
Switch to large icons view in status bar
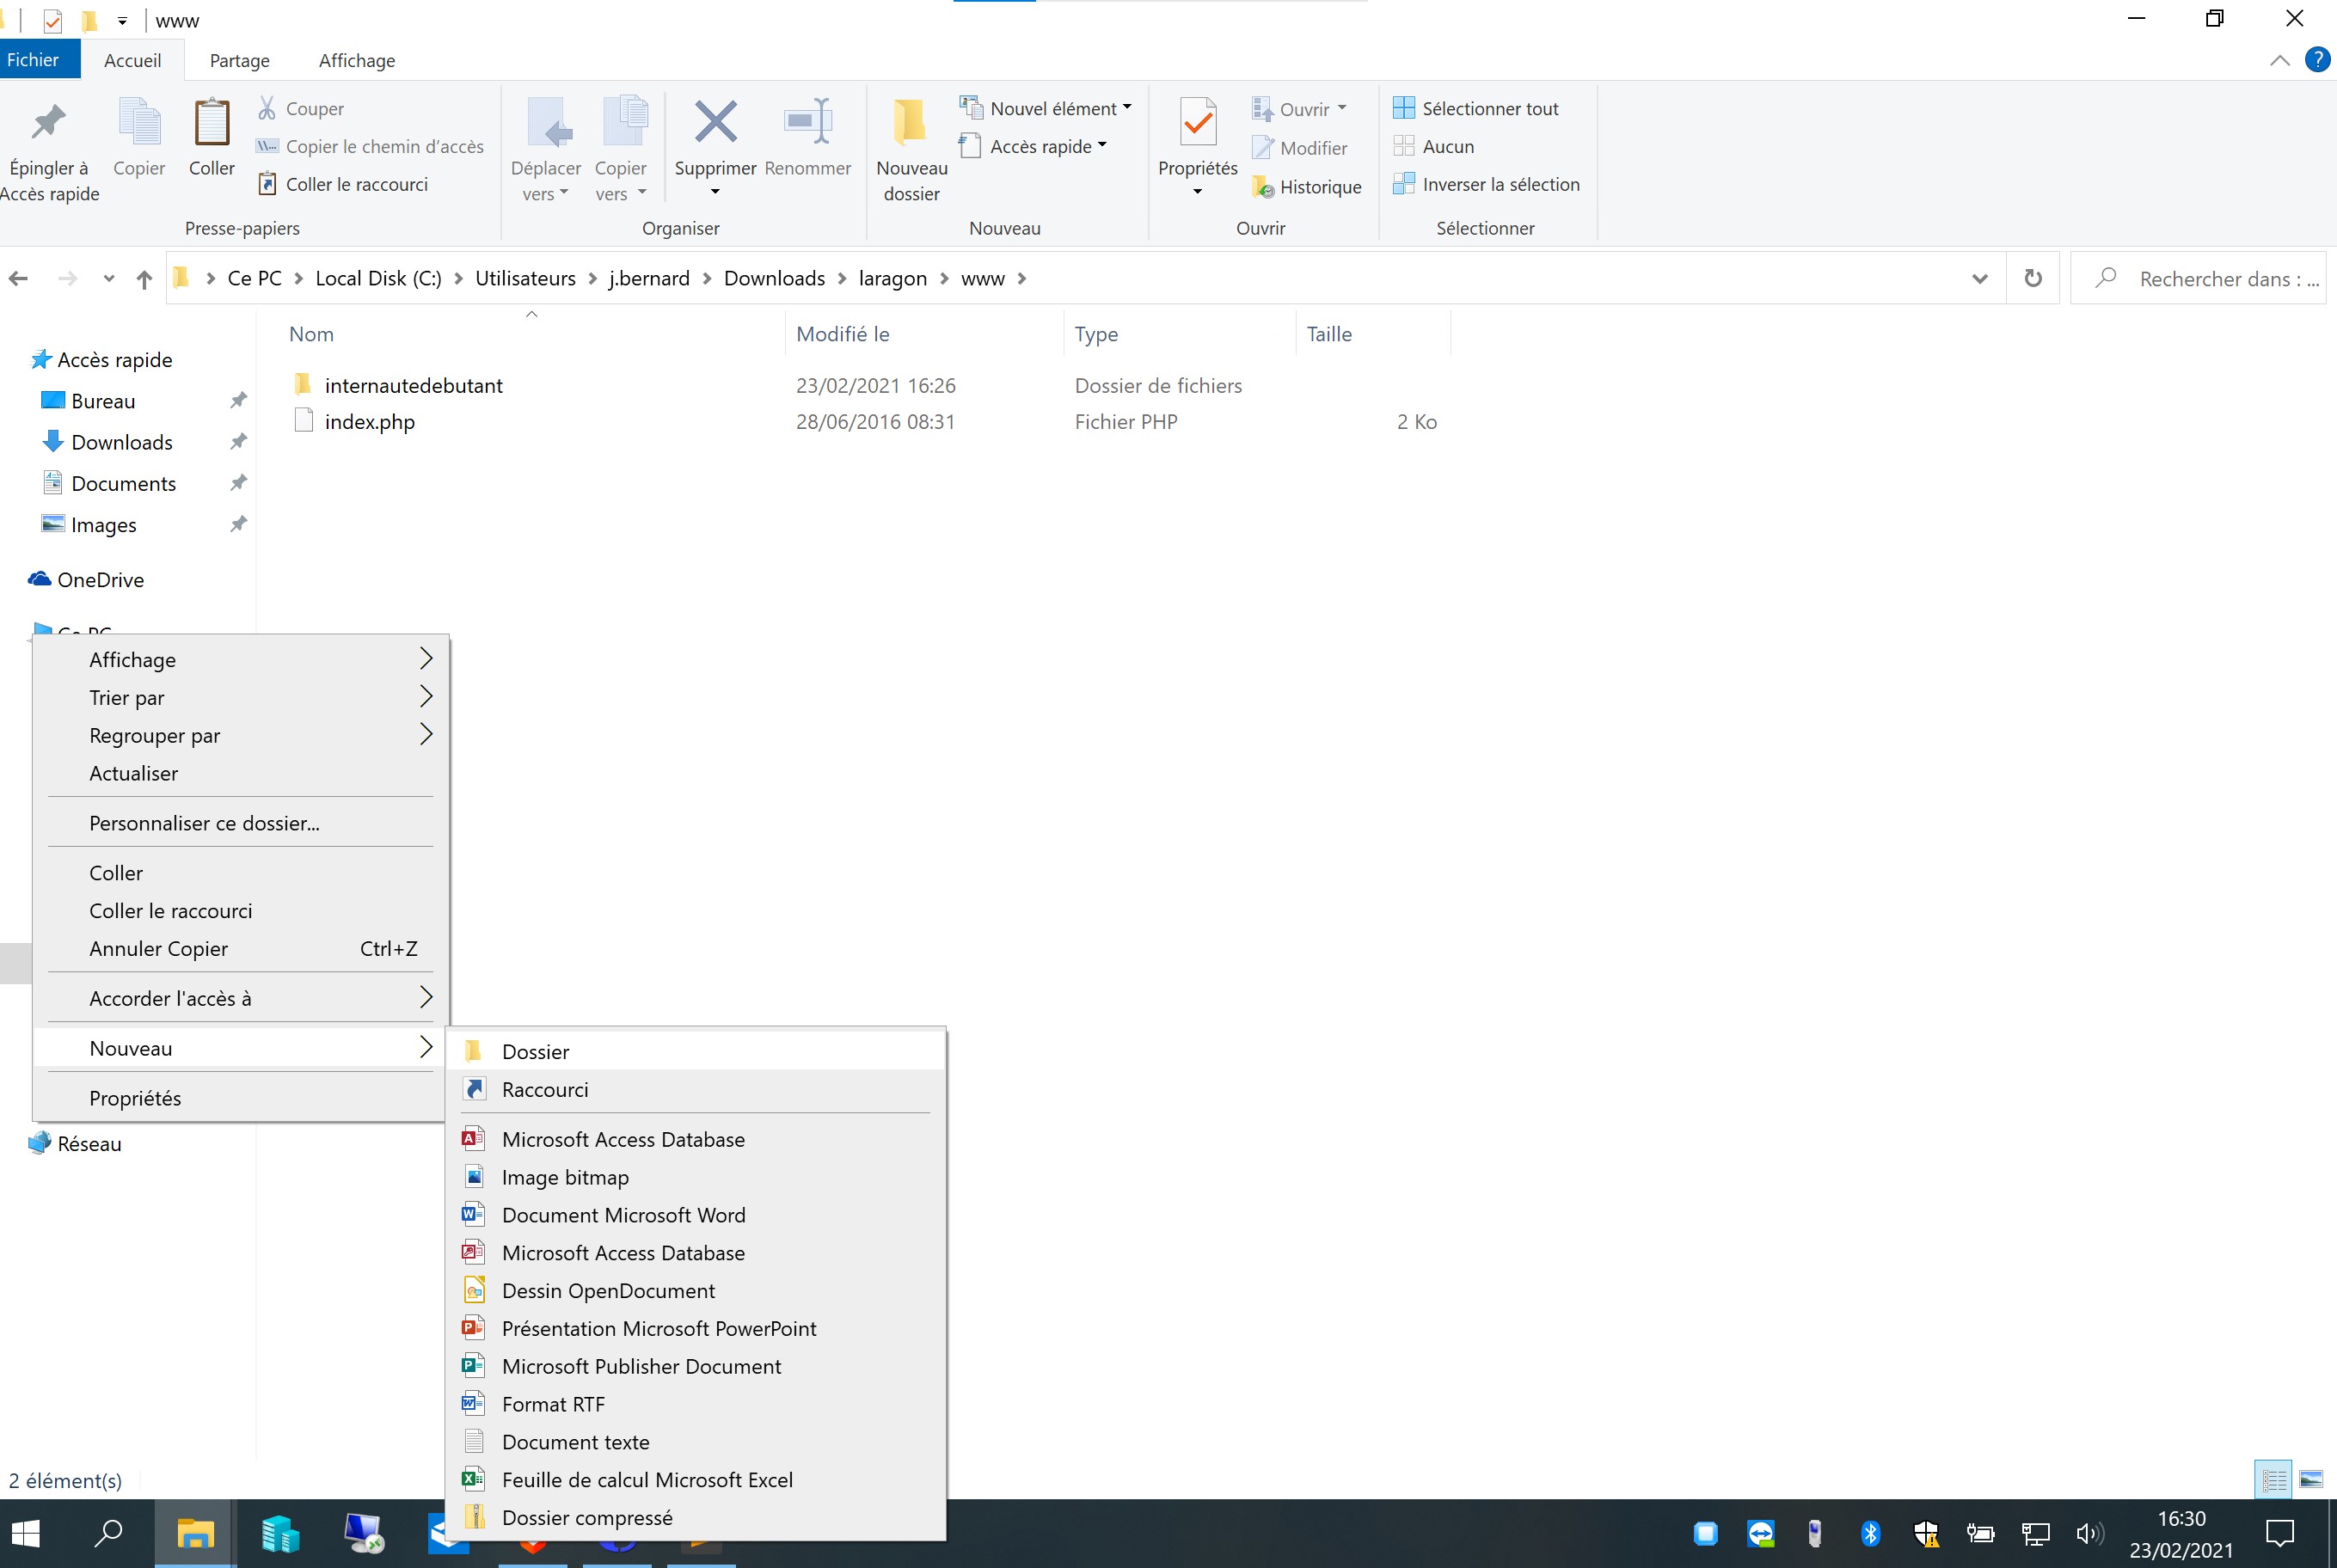pos(2311,1479)
